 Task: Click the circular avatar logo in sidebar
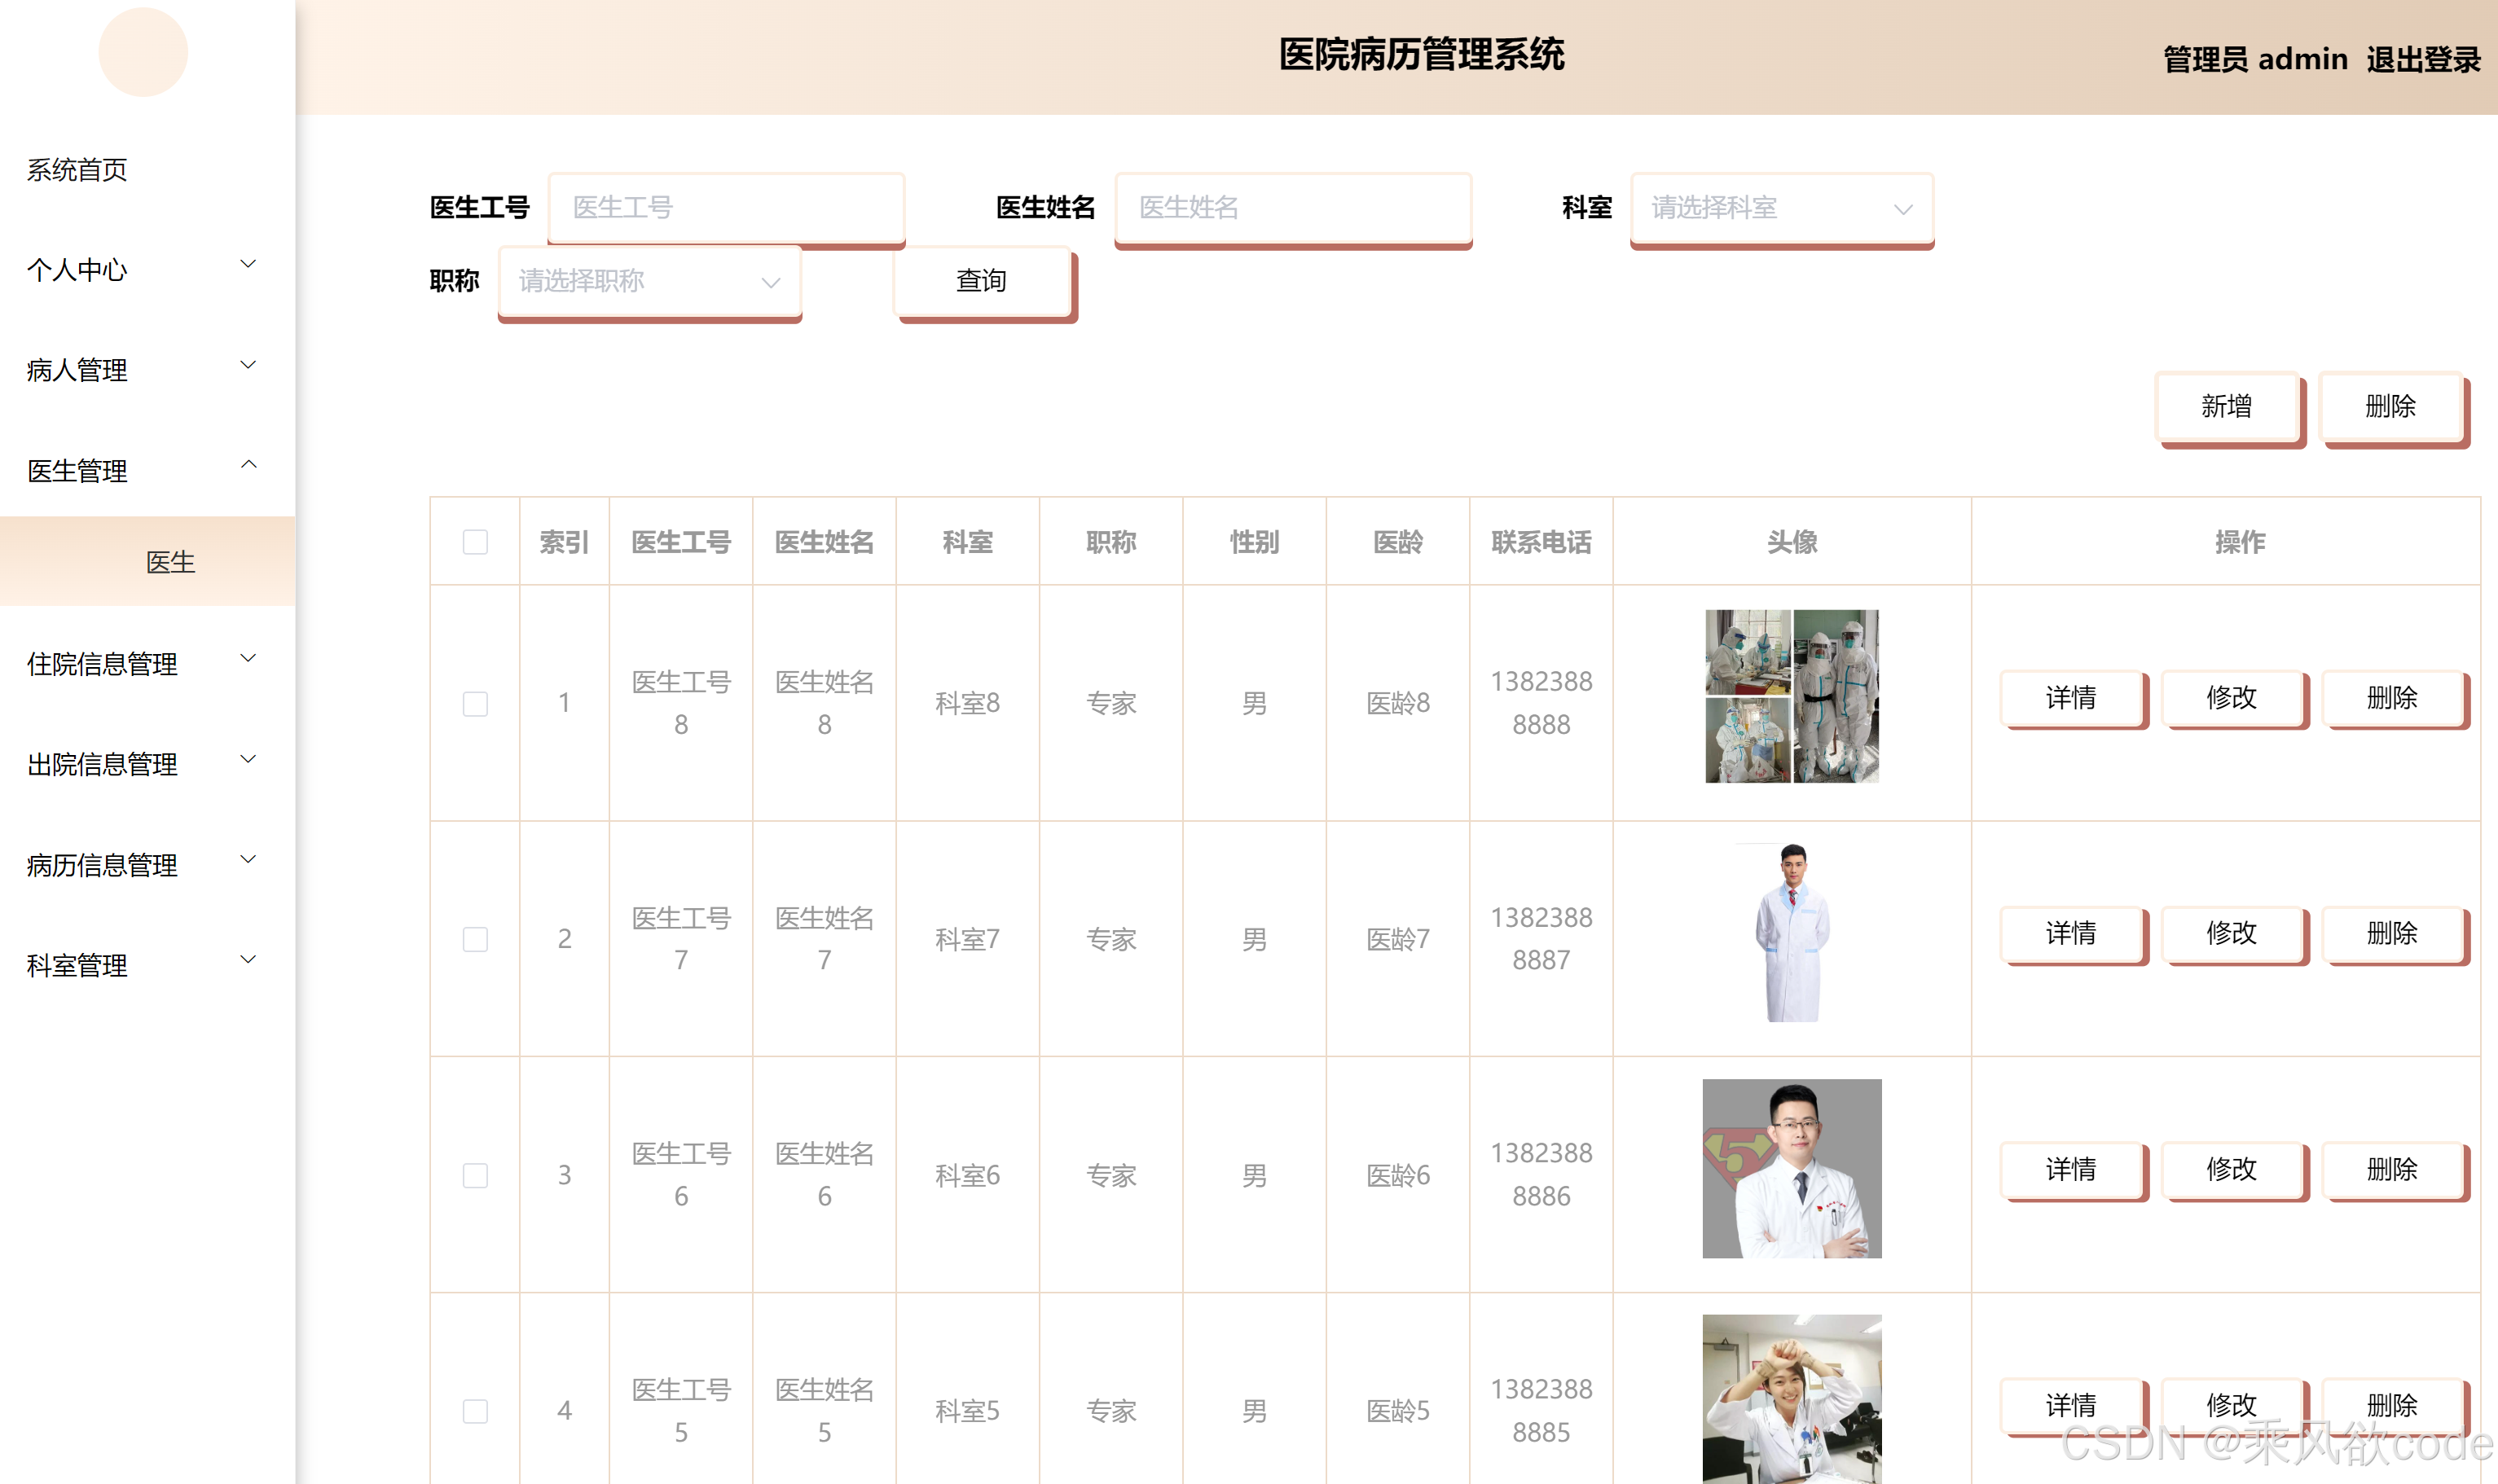(x=143, y=53)
